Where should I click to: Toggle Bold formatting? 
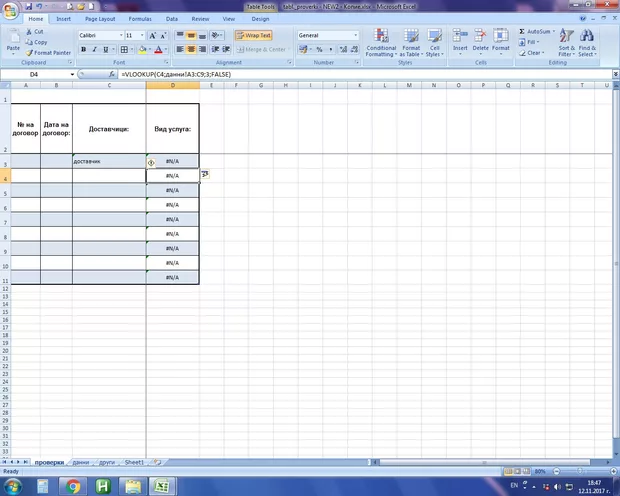83,49
